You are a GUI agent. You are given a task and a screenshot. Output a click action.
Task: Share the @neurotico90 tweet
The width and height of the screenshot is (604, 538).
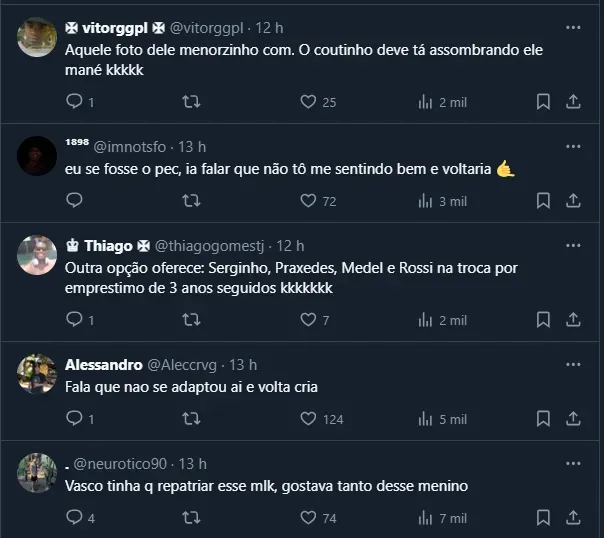(x=574, y=518)
